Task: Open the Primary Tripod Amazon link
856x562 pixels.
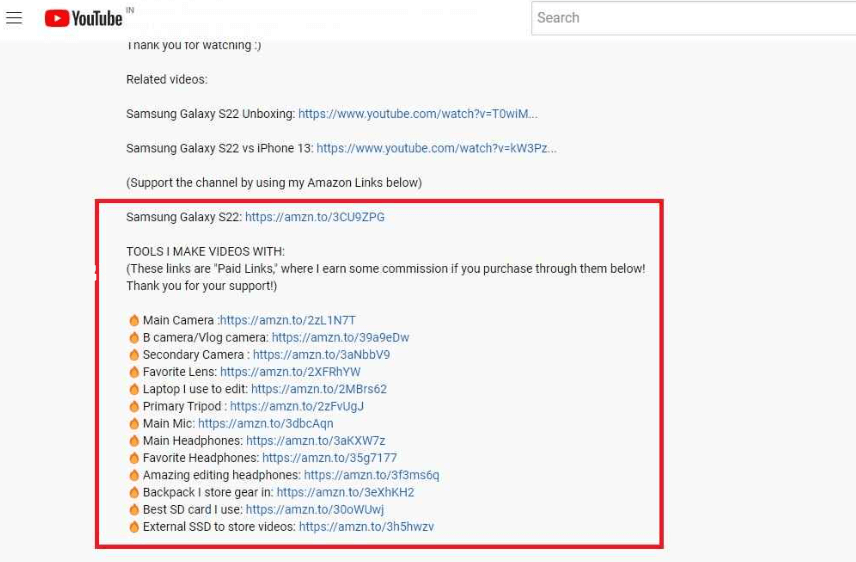Action: [x=296, y=406]
